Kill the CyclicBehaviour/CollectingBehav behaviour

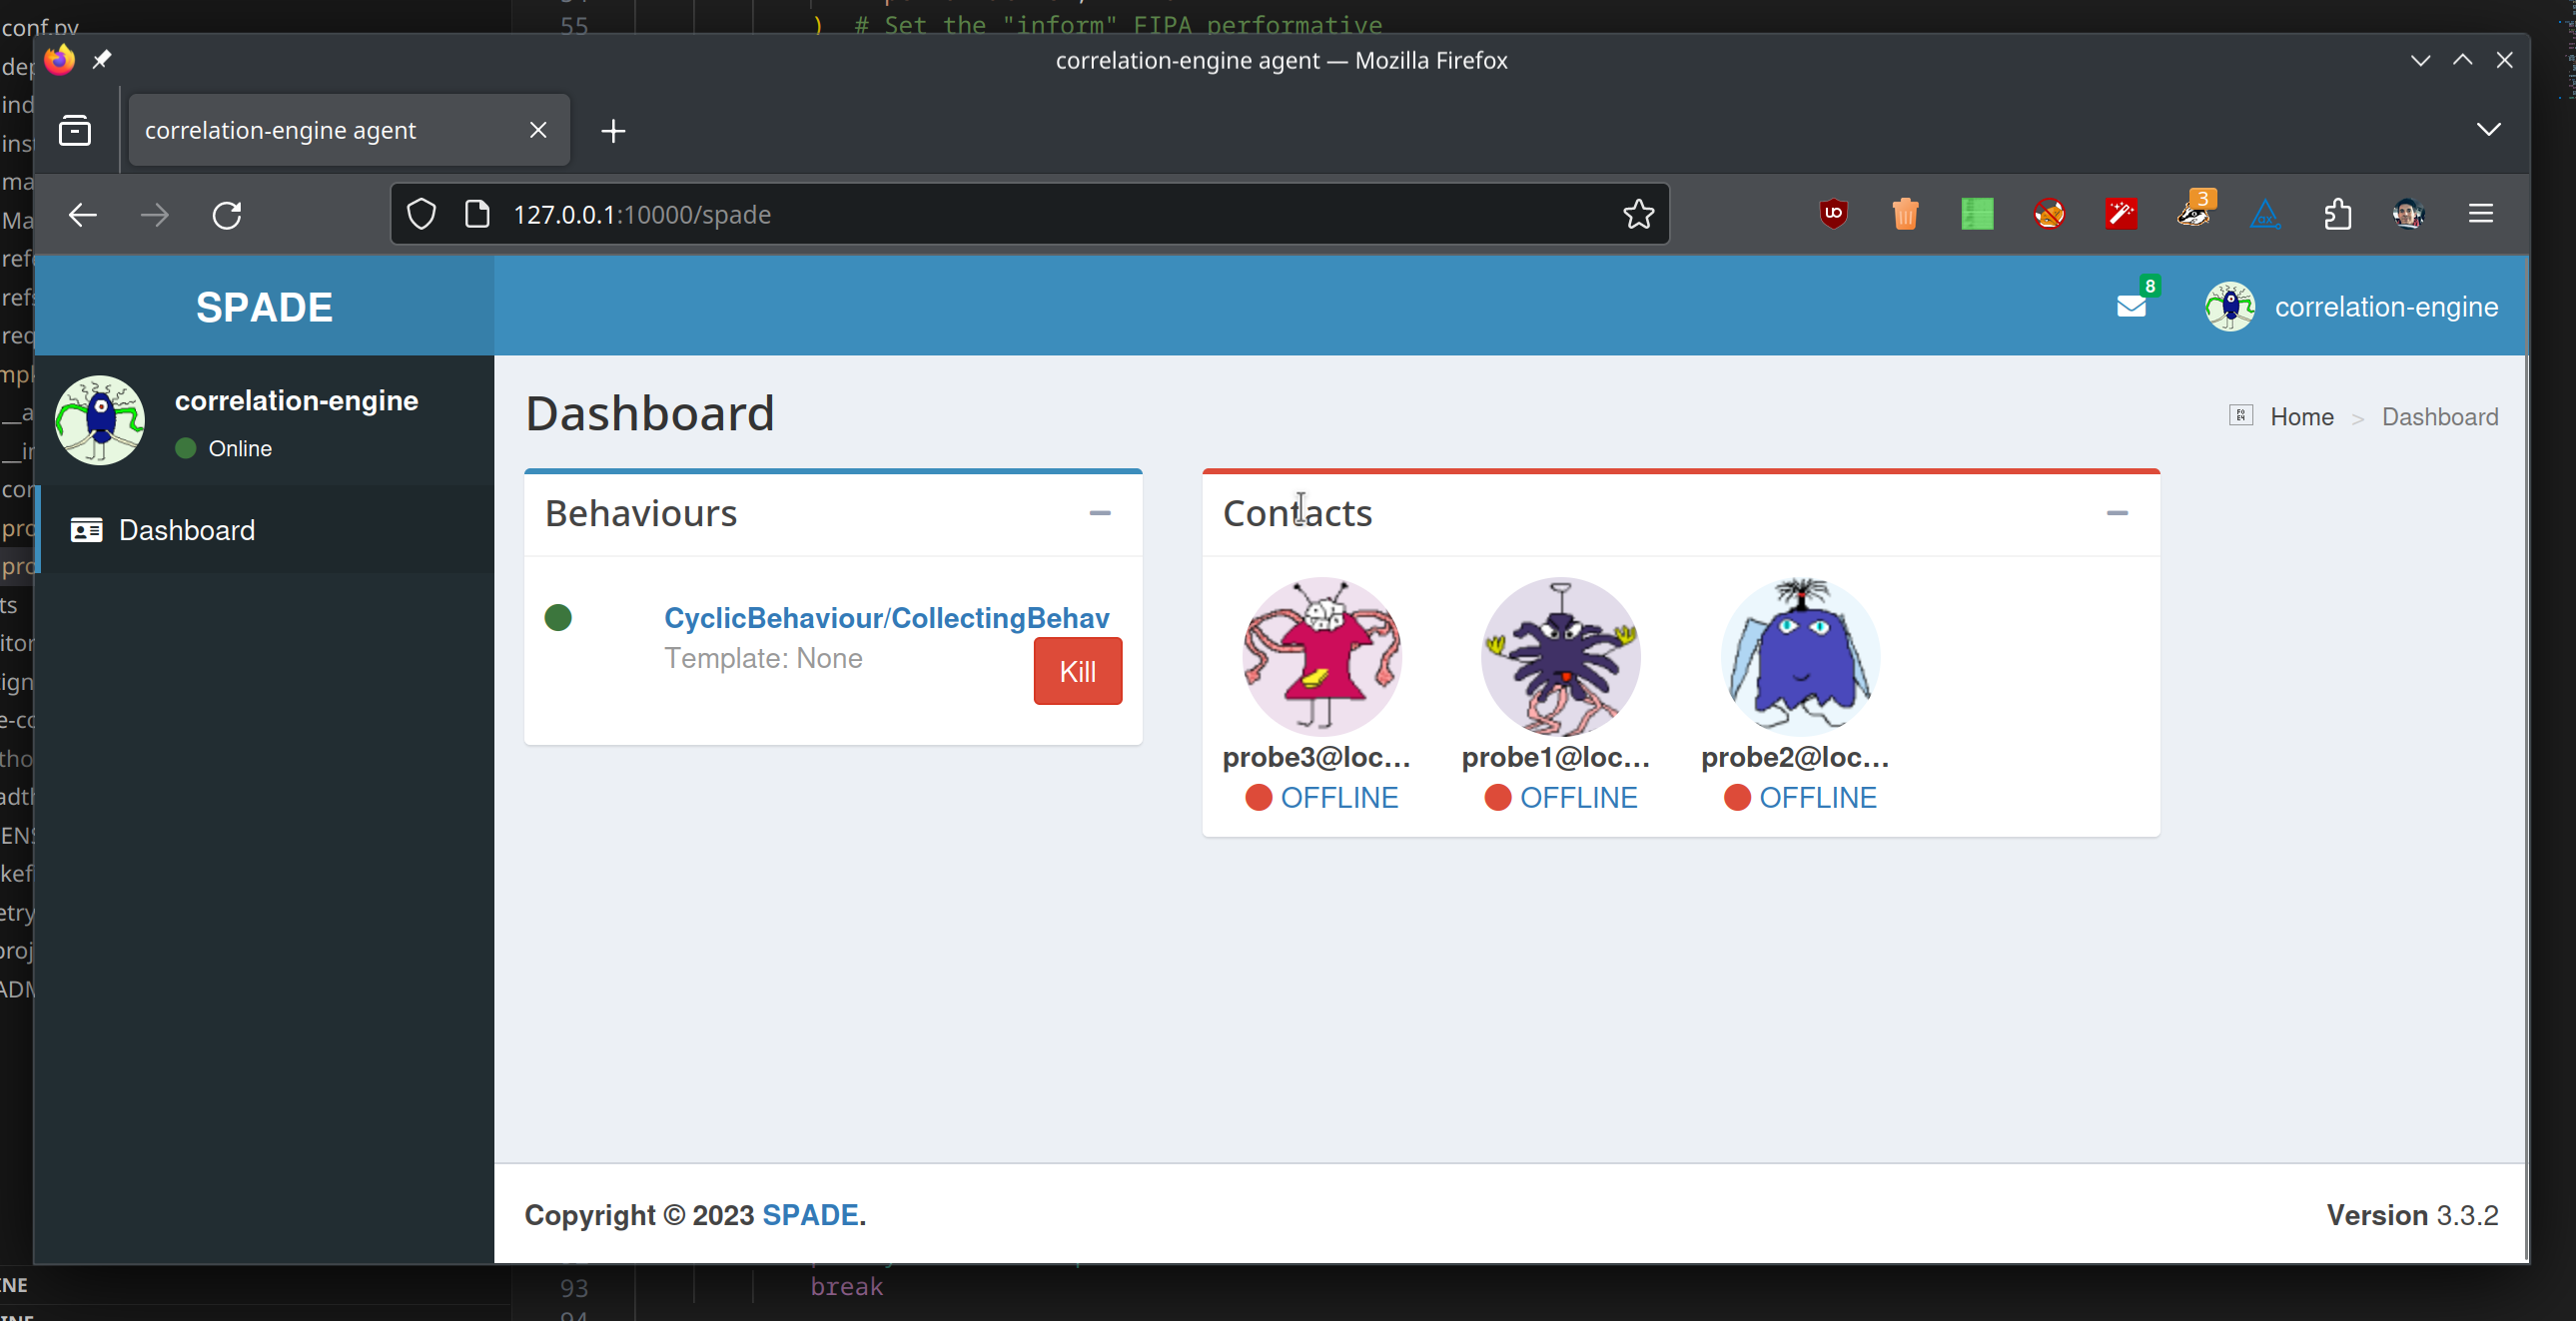[1077, 671]
